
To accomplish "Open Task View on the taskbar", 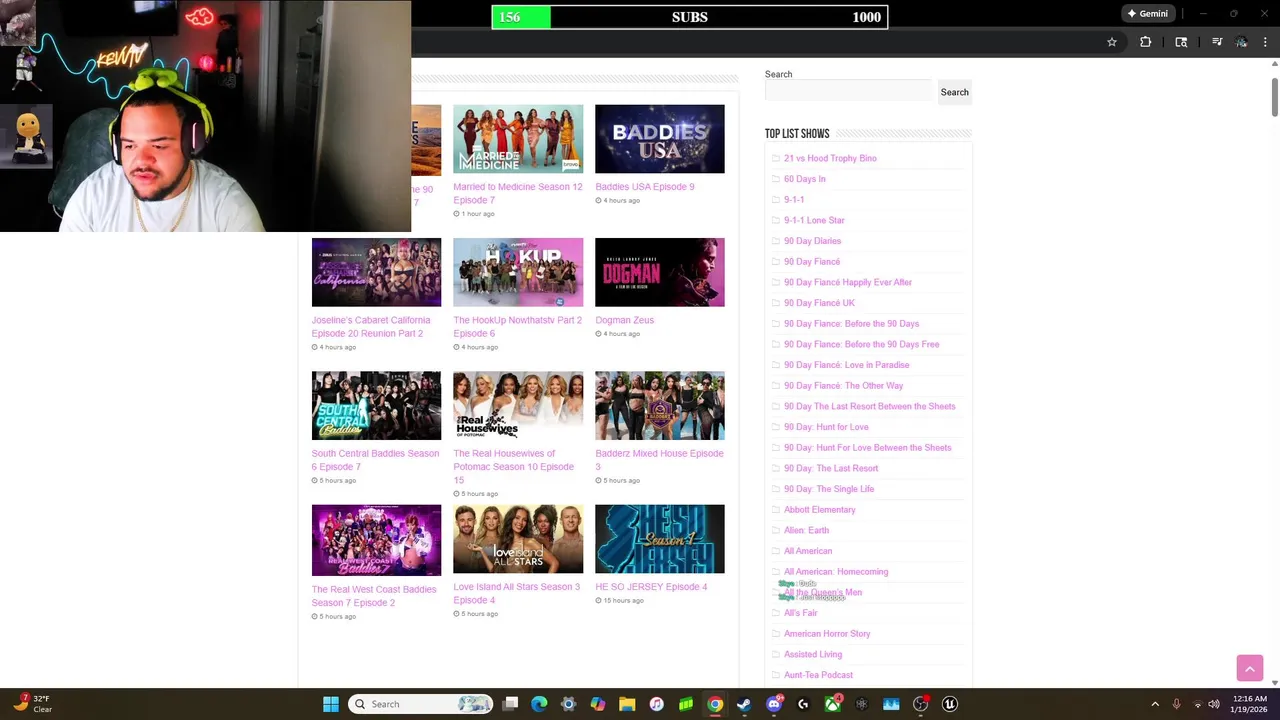I will click(x=510, y=704).
